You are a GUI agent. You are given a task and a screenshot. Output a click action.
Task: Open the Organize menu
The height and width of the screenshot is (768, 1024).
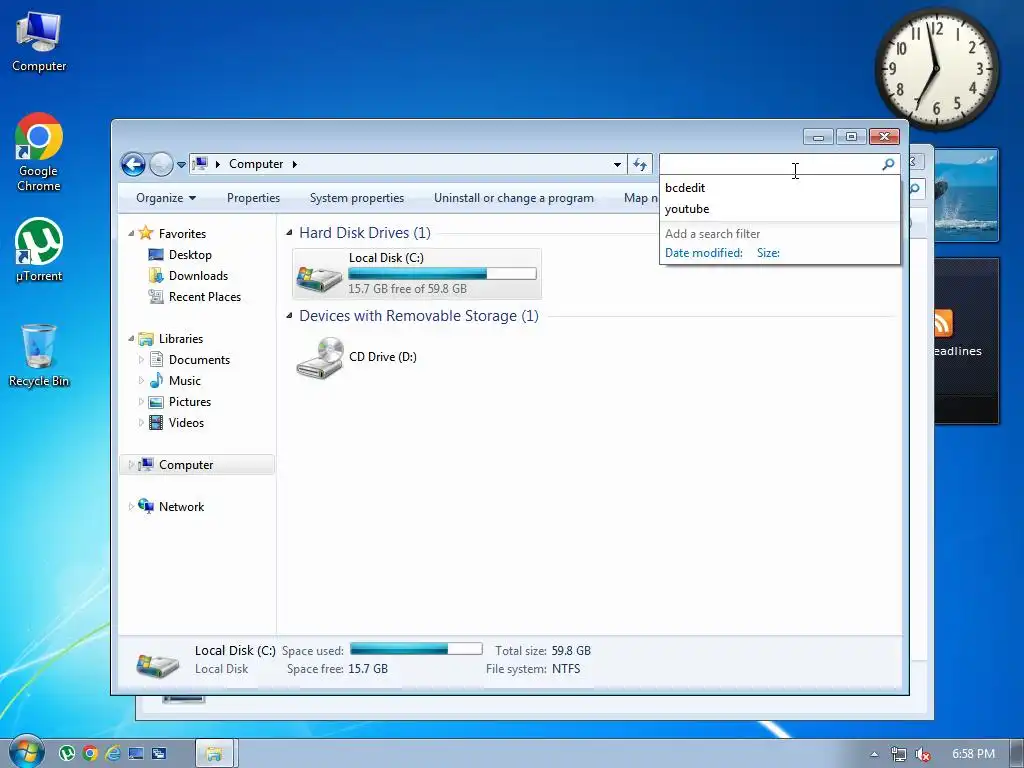(166, 198)
